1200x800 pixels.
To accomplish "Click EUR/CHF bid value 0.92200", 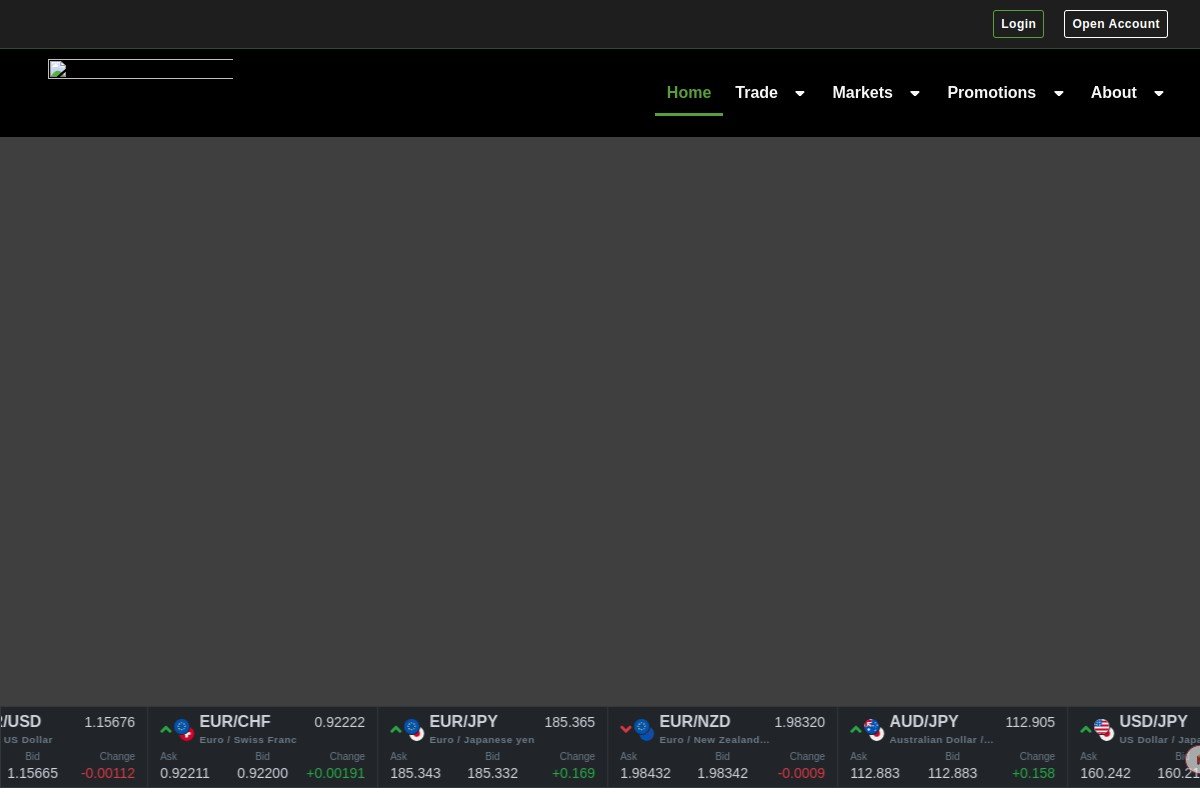I will pos(262,773).
